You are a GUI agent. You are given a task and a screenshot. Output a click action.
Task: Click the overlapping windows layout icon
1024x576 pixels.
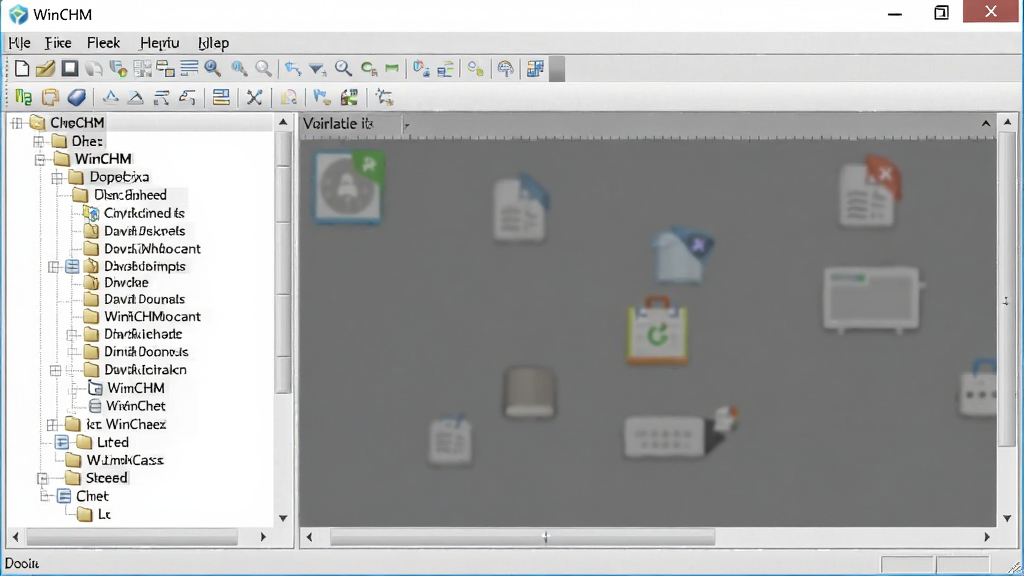coord(165,69)
